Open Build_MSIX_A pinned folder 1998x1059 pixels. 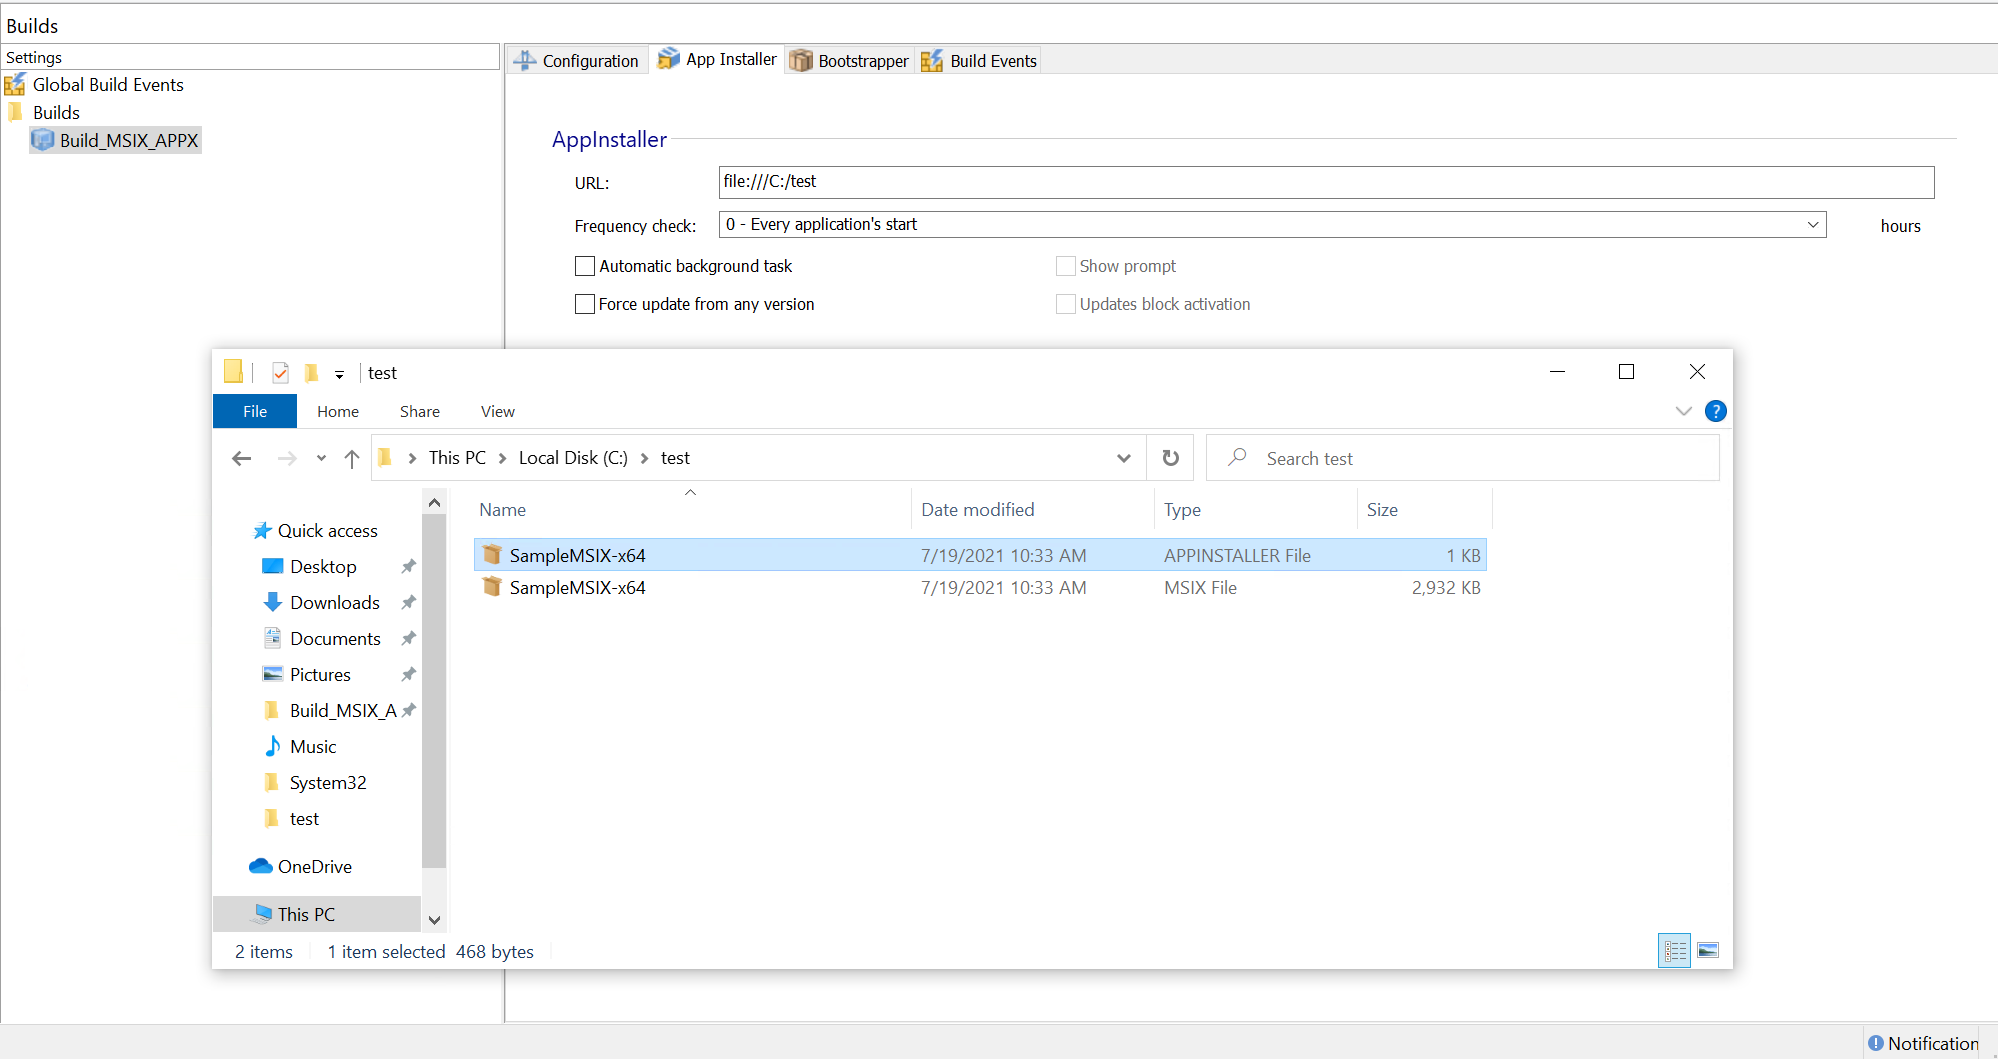pos(343,711)
